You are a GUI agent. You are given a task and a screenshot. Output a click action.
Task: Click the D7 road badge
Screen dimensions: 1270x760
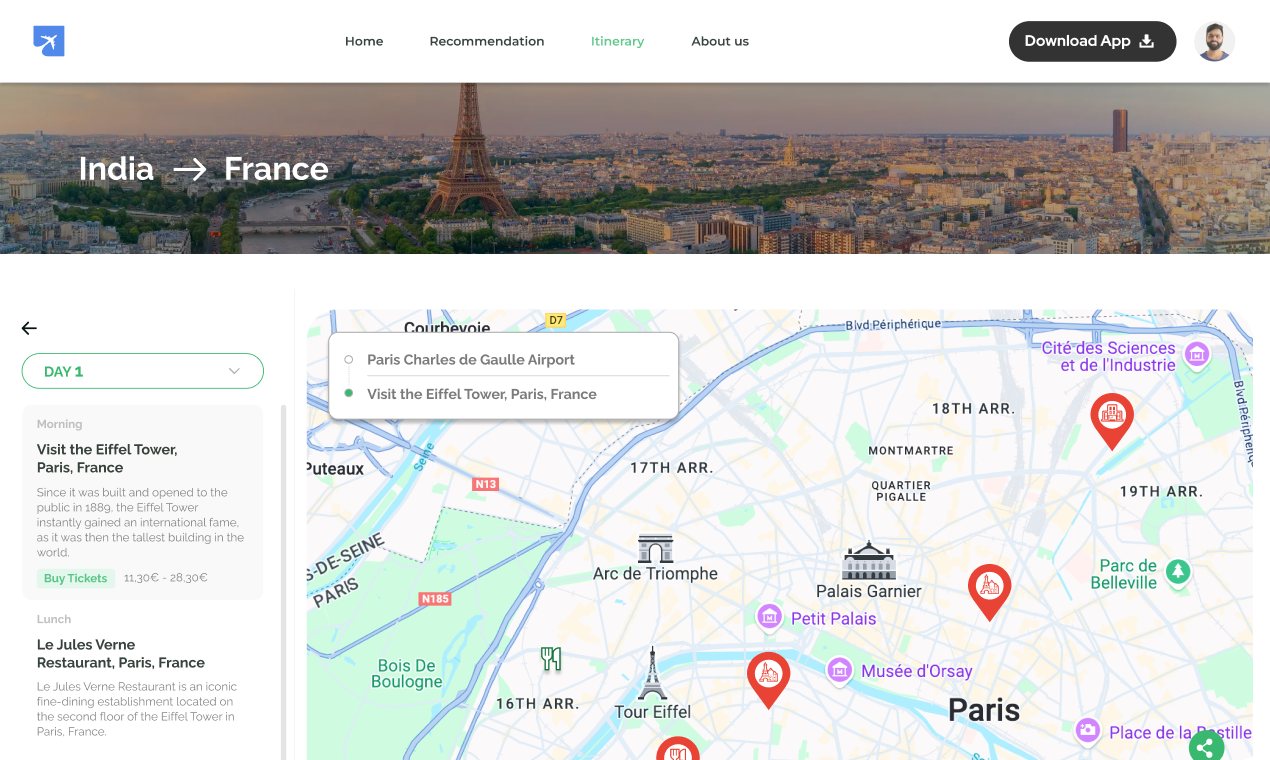pyautogui.click(x=555, y=321)
